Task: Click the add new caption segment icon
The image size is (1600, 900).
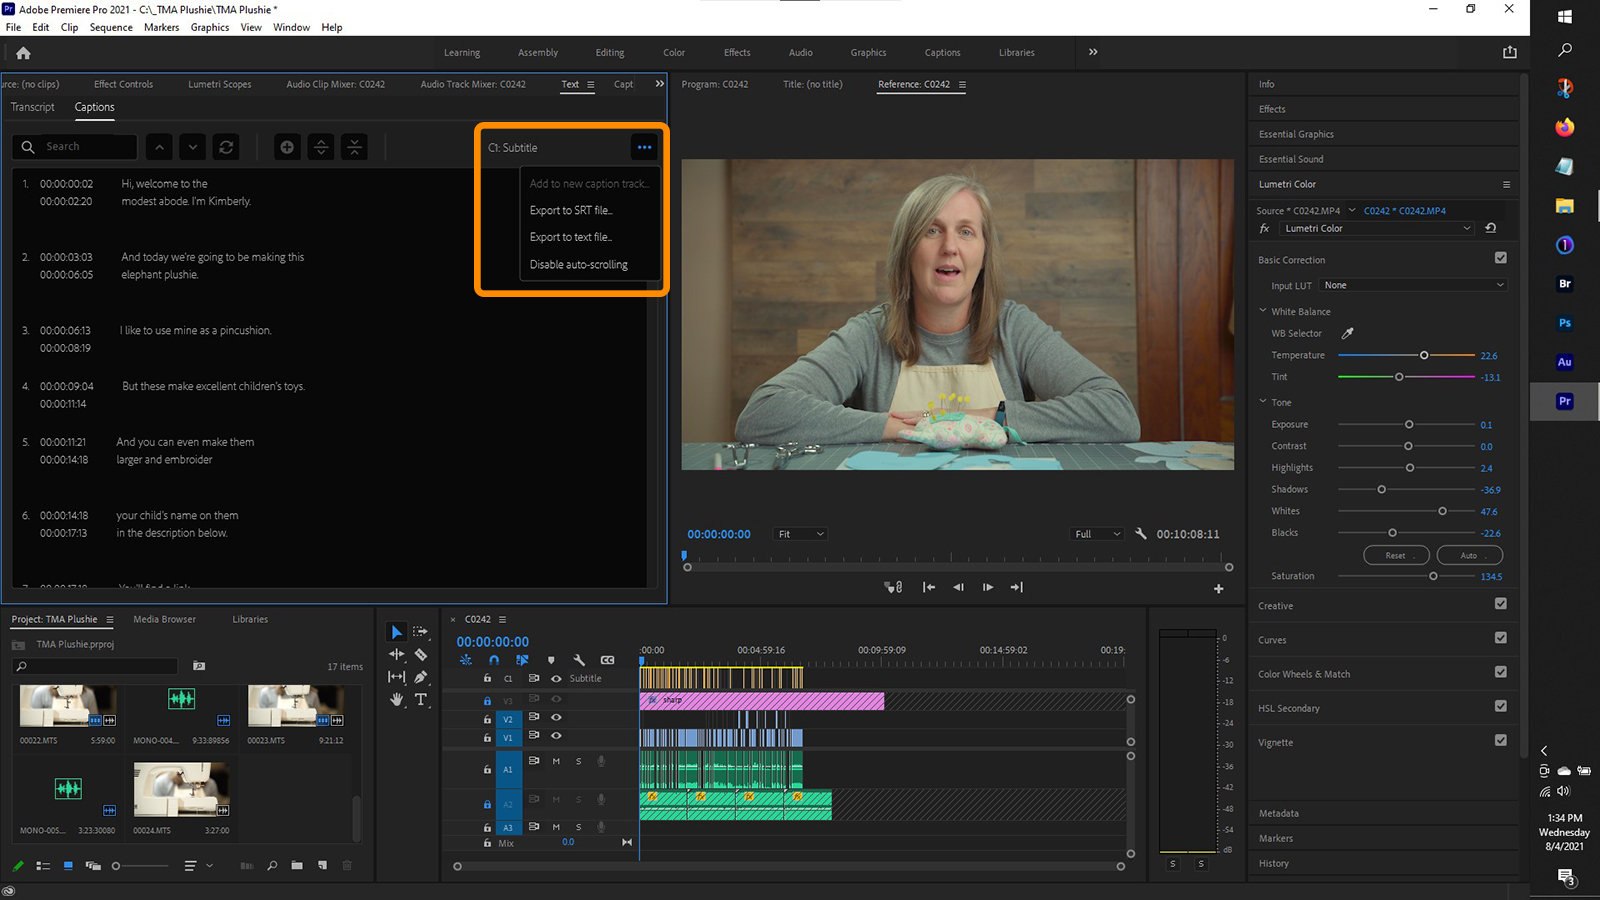Action: (x=287, y=147)
